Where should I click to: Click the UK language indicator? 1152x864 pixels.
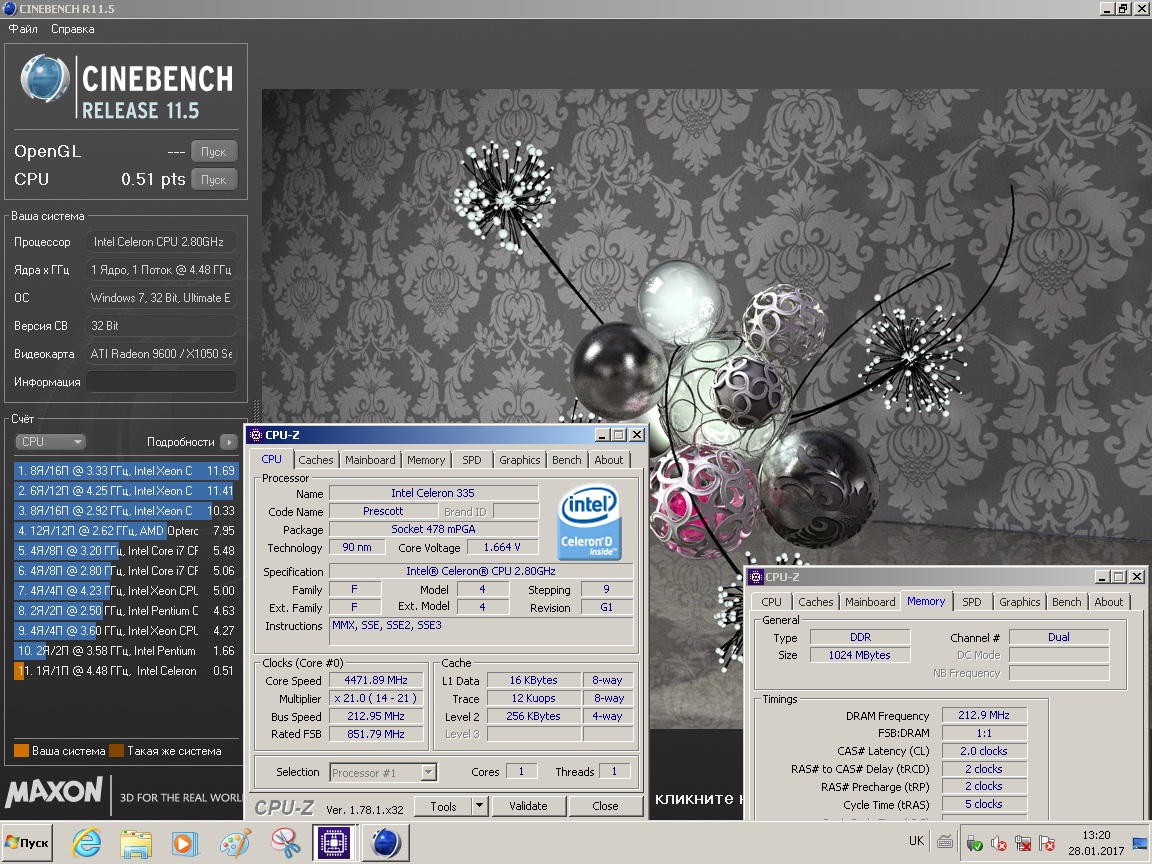[x=916, y=840]
